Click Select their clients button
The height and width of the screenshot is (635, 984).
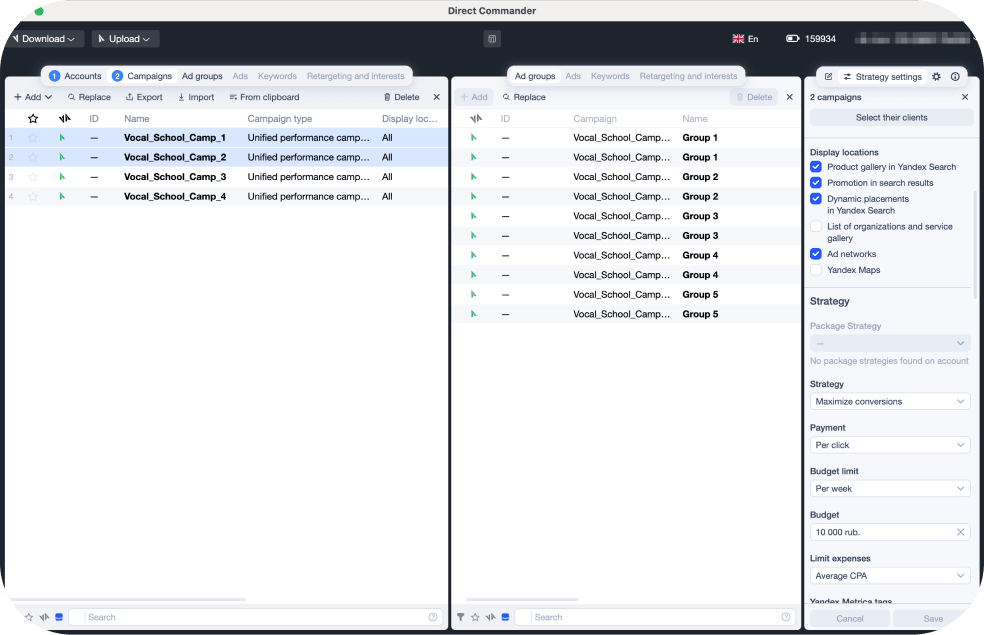(x=891, y=117)
